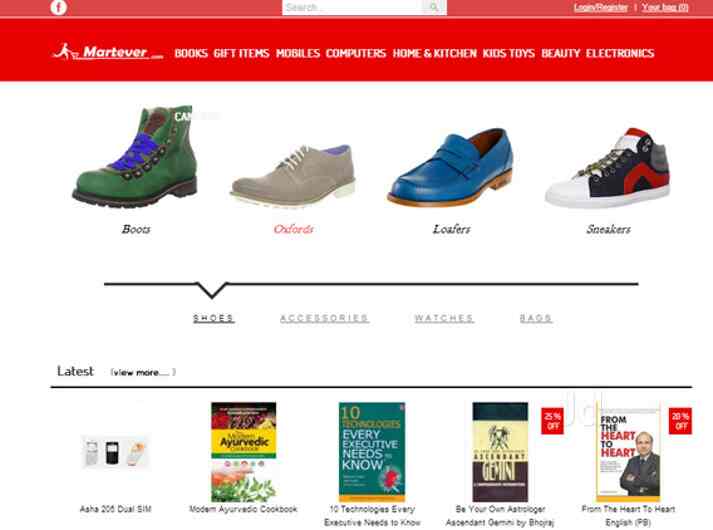Screen dimensions: 713x530
Task: Open the Electronics menu
Action: (620, 53)
